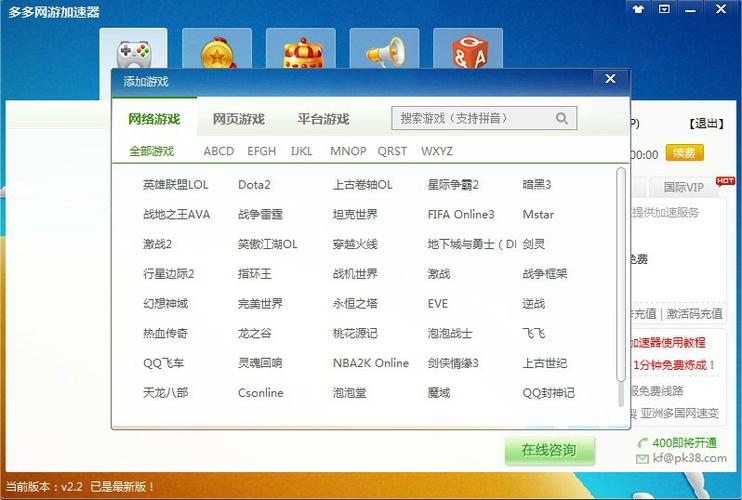Image resolution: width=742 pixels, height=500 pixels.
Task: Select game Csonline
Action: click(x=260, y=393)
